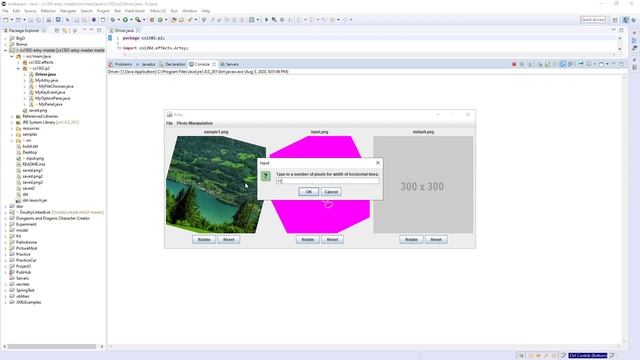This screenshot has width=640, height=360.
Task: Select Dungeons and Dragons Character Creator project
Action: click(x=53, y=218)
